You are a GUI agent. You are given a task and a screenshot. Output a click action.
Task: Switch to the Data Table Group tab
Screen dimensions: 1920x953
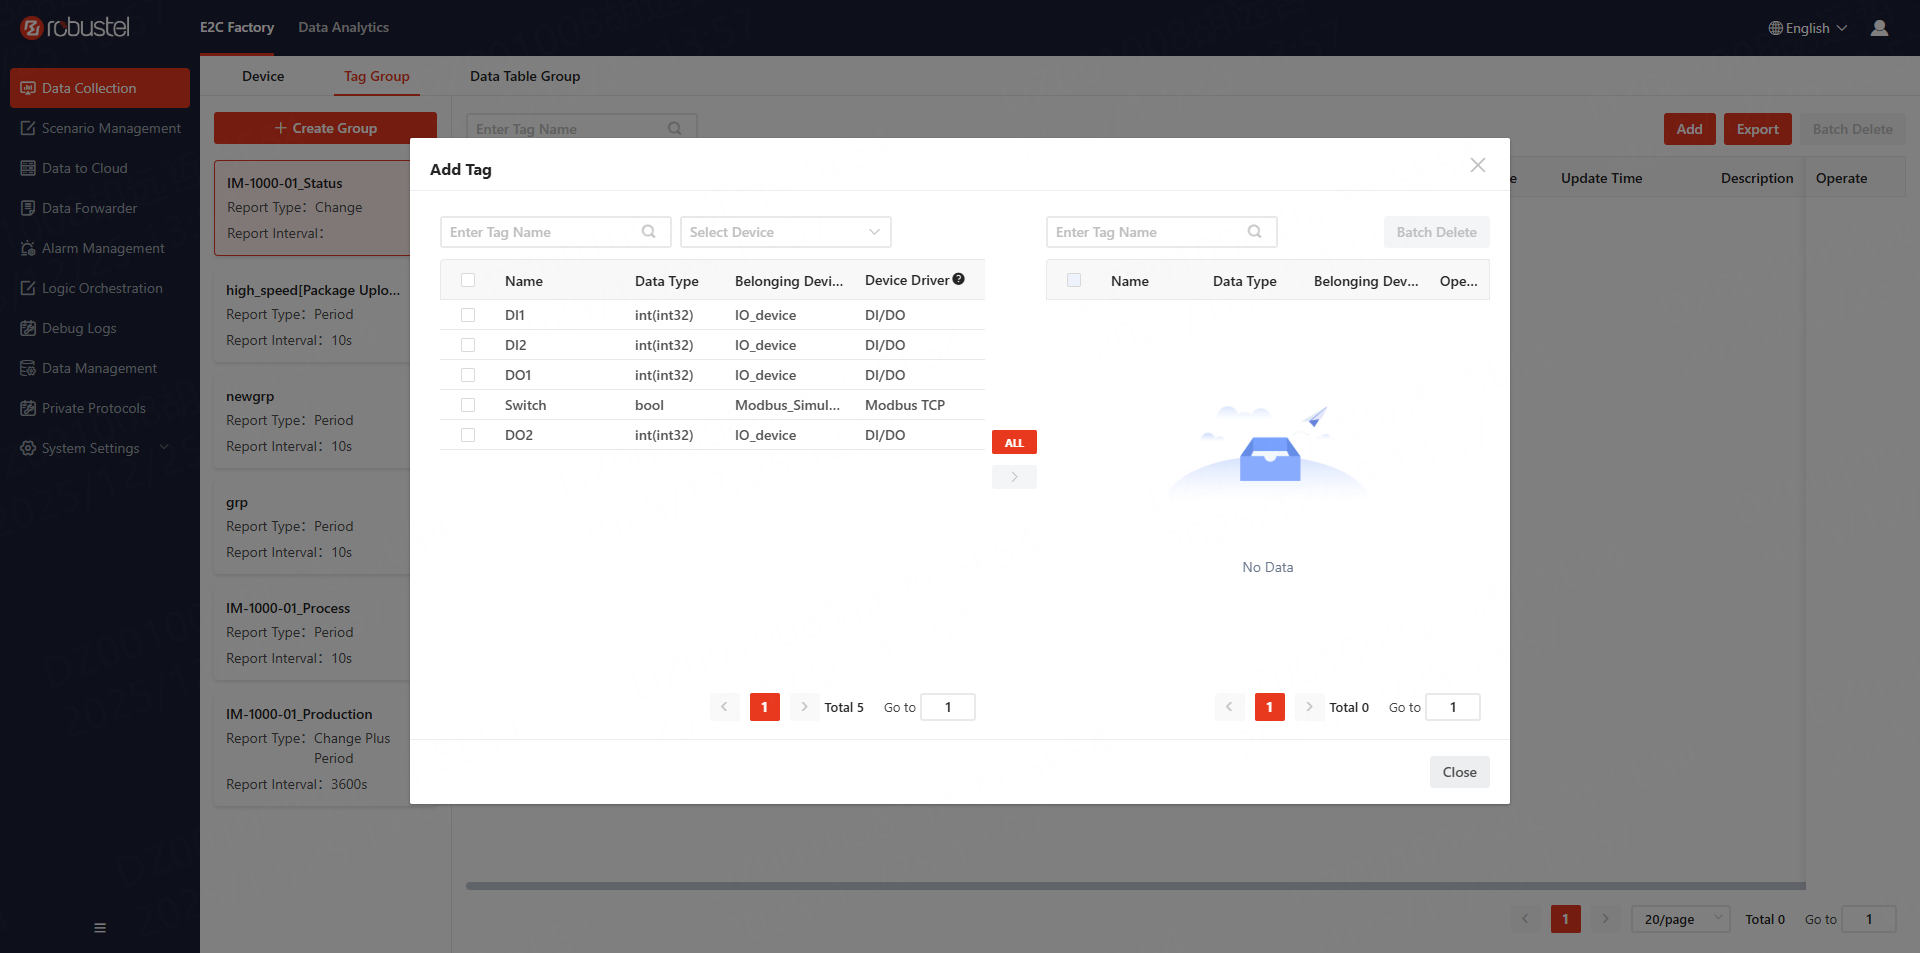tap(525, 76)
